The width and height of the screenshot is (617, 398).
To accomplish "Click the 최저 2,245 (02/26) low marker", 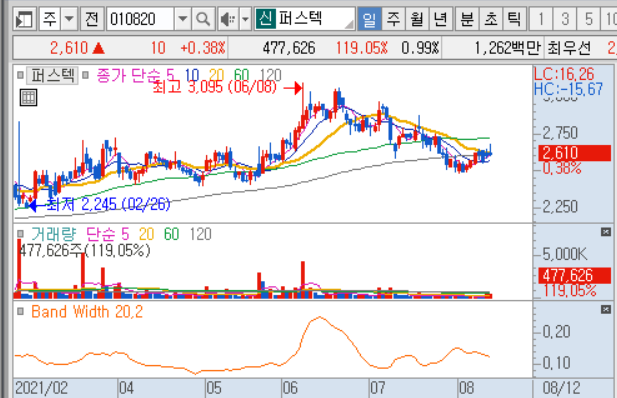I will point(108,204).
